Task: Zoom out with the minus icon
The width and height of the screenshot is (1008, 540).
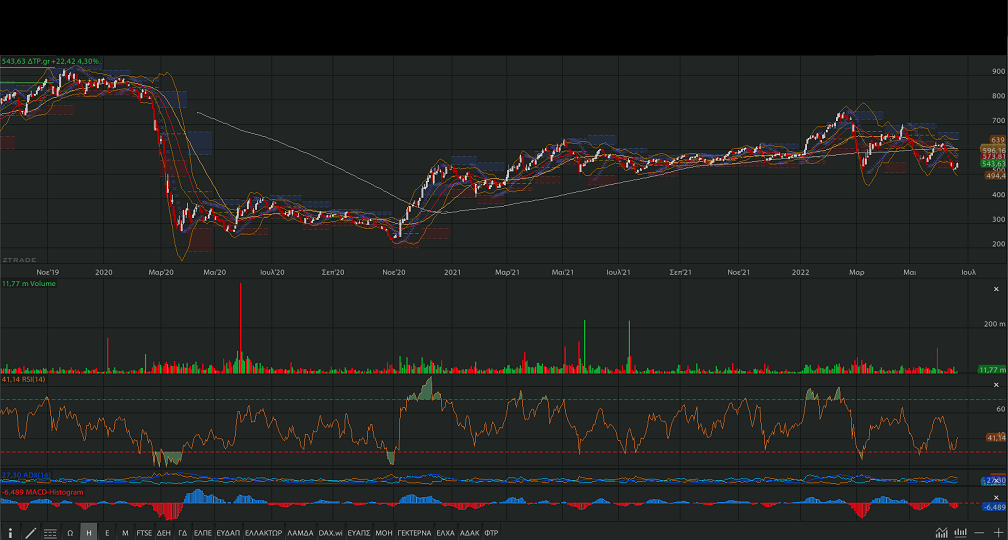Action: coord(979,533)
